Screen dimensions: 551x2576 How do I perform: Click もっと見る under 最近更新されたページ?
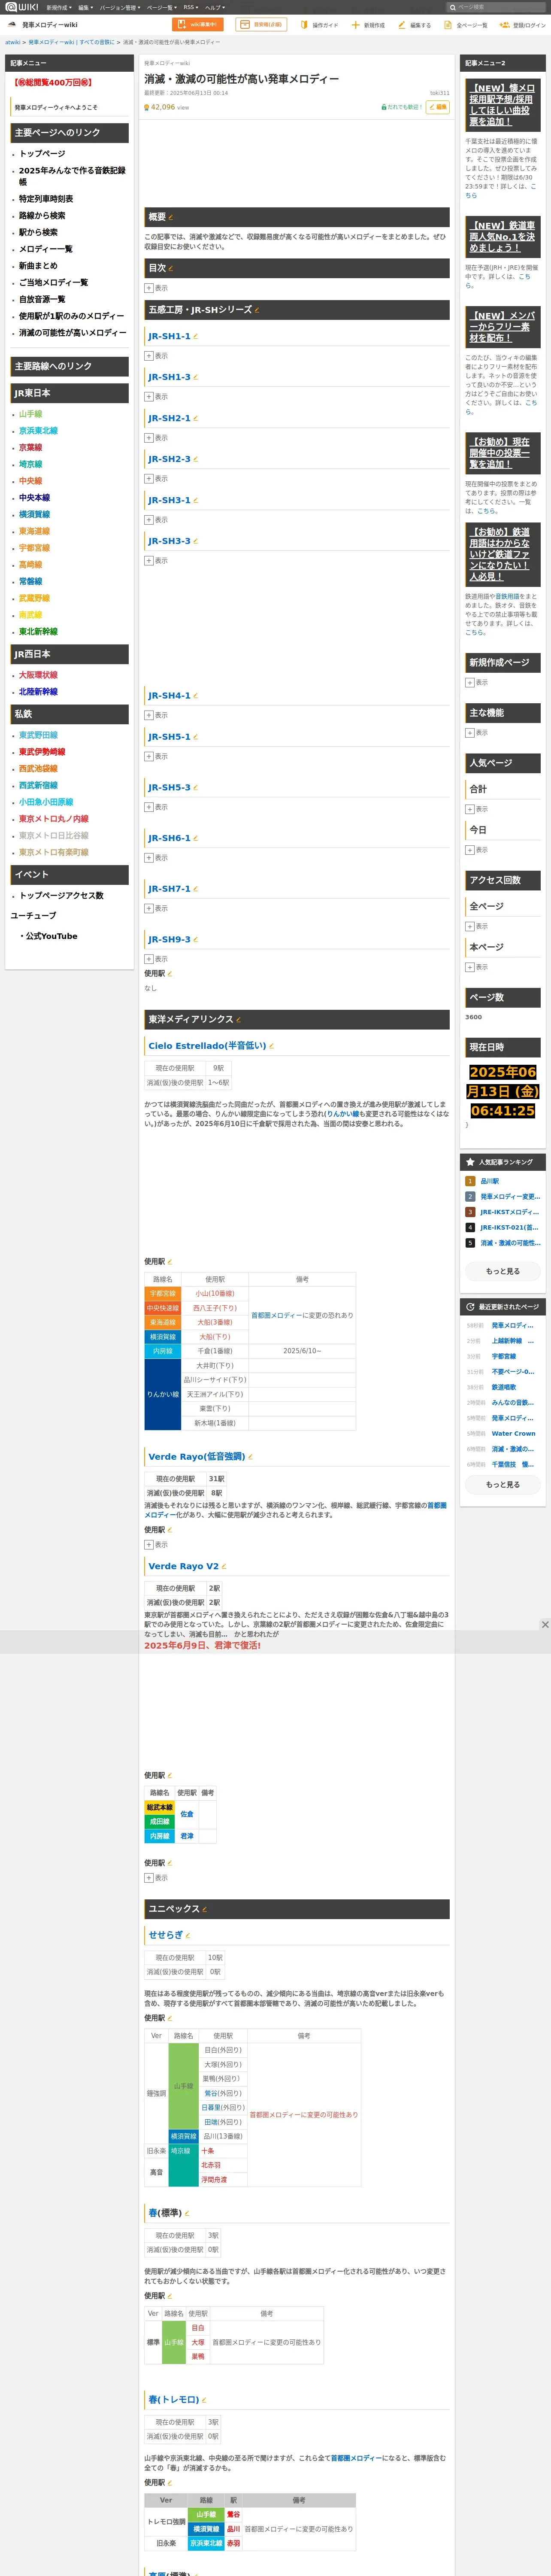point(503,1485)
